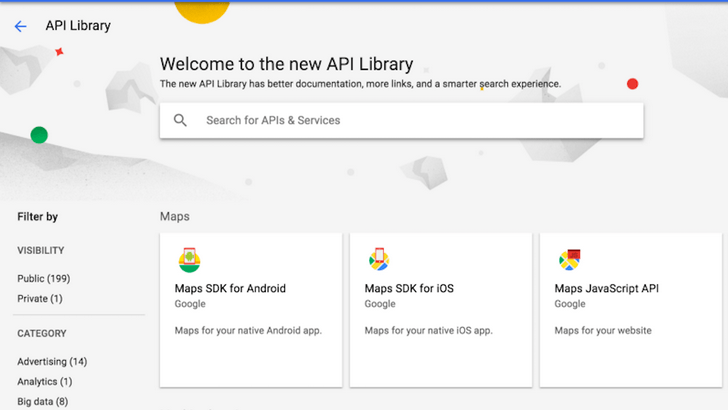Filter by Private (1) visibility

pyautogui.click(x=40, y=299)
